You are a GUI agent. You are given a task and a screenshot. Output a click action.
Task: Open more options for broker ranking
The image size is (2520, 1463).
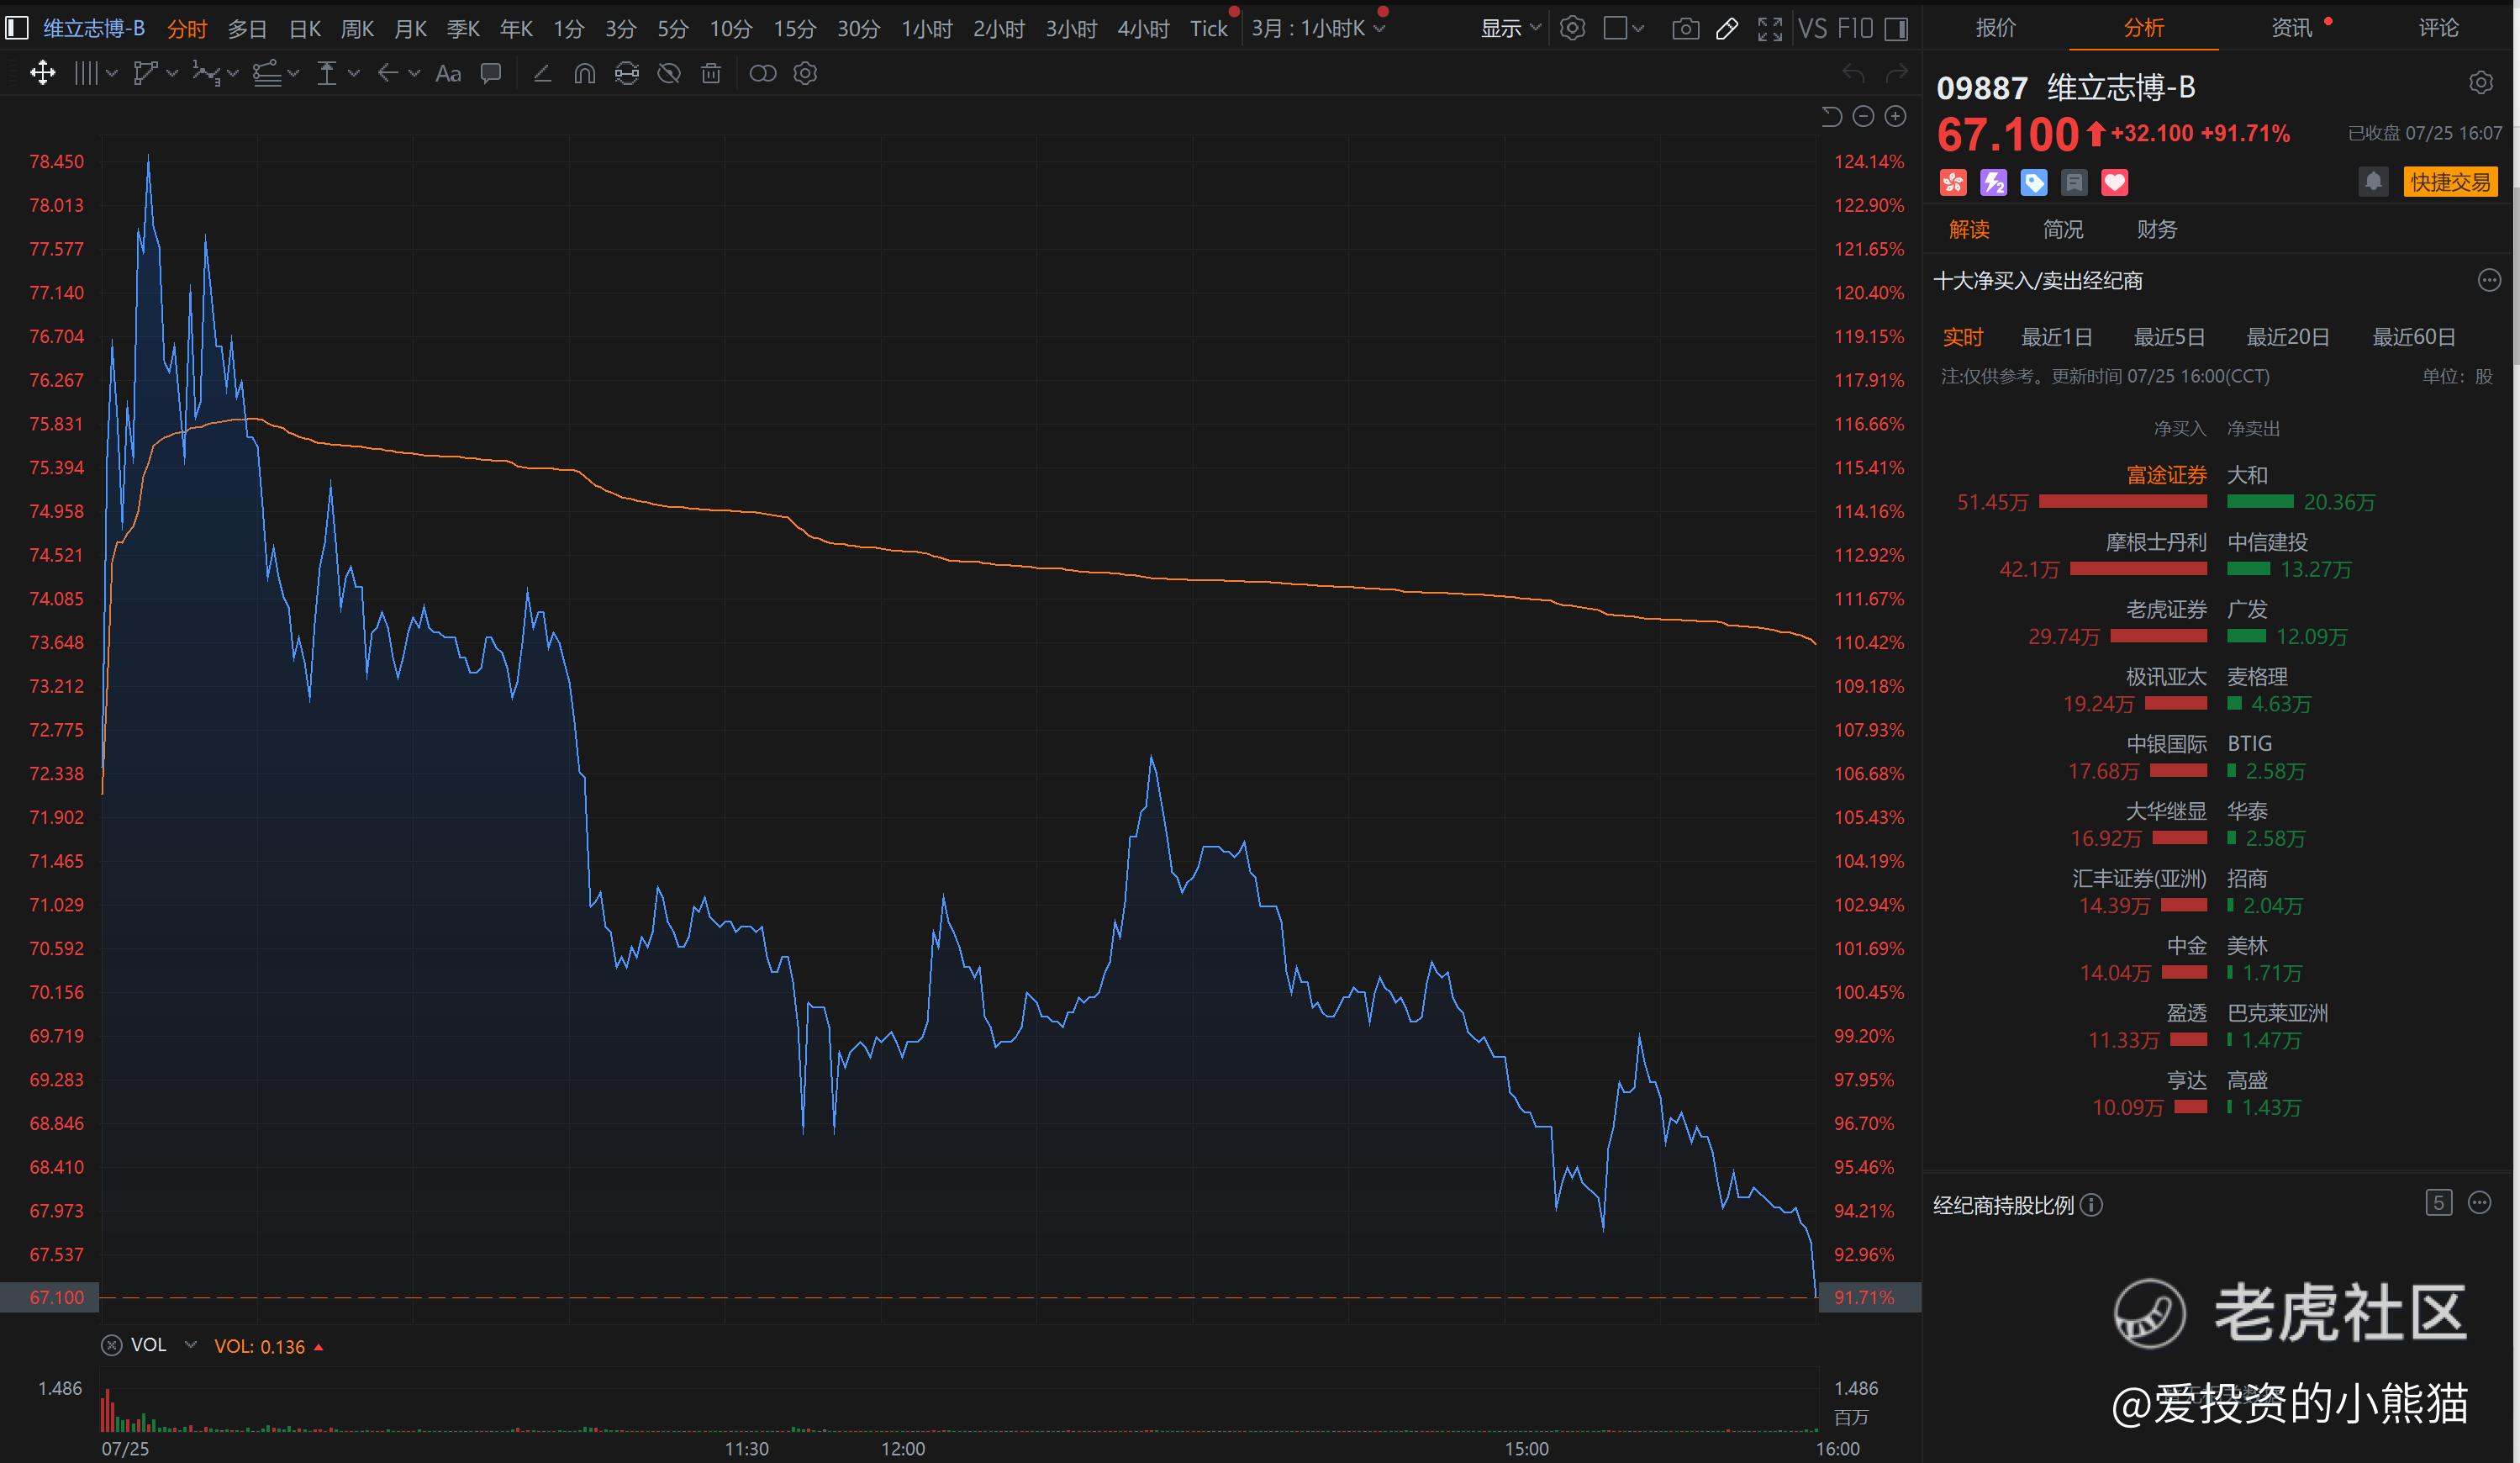click(2489, 281)
